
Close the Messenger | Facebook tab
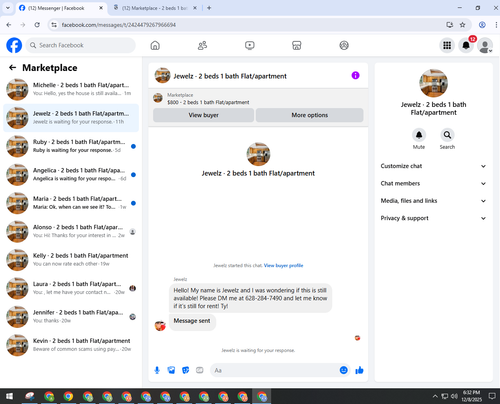pos(101,8)
